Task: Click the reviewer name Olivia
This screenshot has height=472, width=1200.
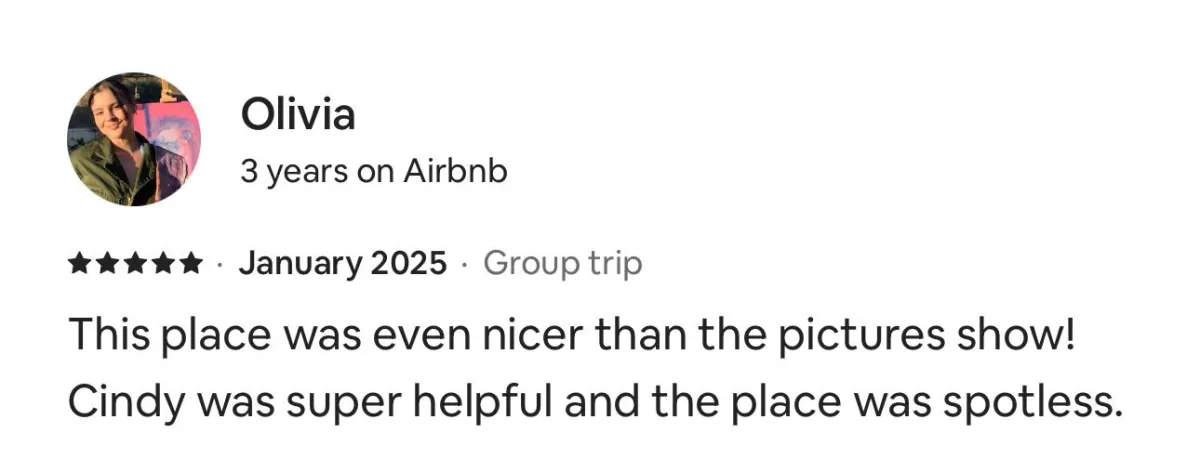Action: (298, 116)
